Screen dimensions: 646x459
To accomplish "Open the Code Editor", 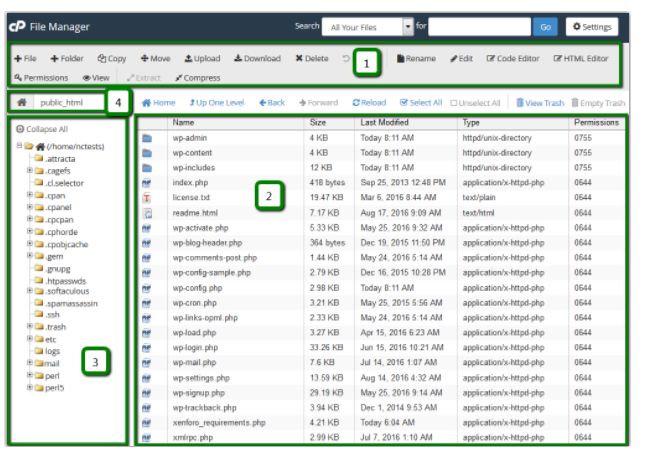I will (513, 59).
